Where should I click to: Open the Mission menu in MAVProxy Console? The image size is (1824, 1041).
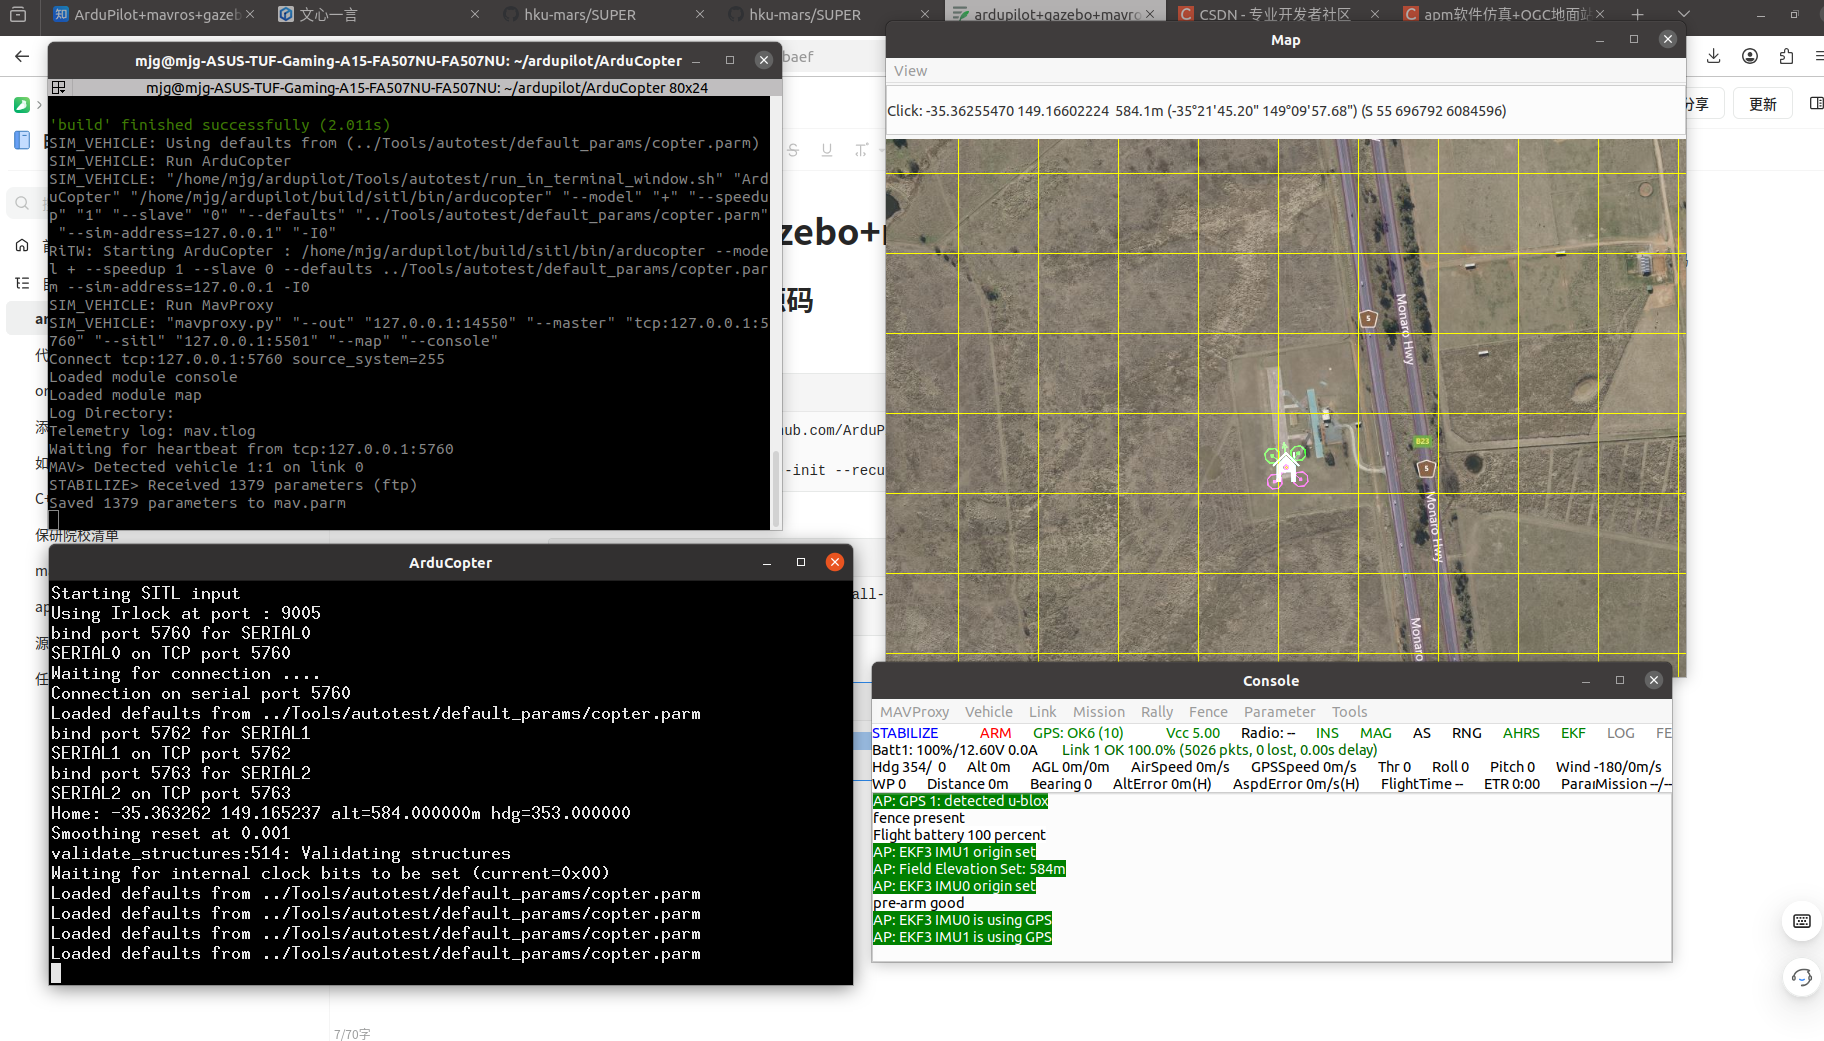1098,711
